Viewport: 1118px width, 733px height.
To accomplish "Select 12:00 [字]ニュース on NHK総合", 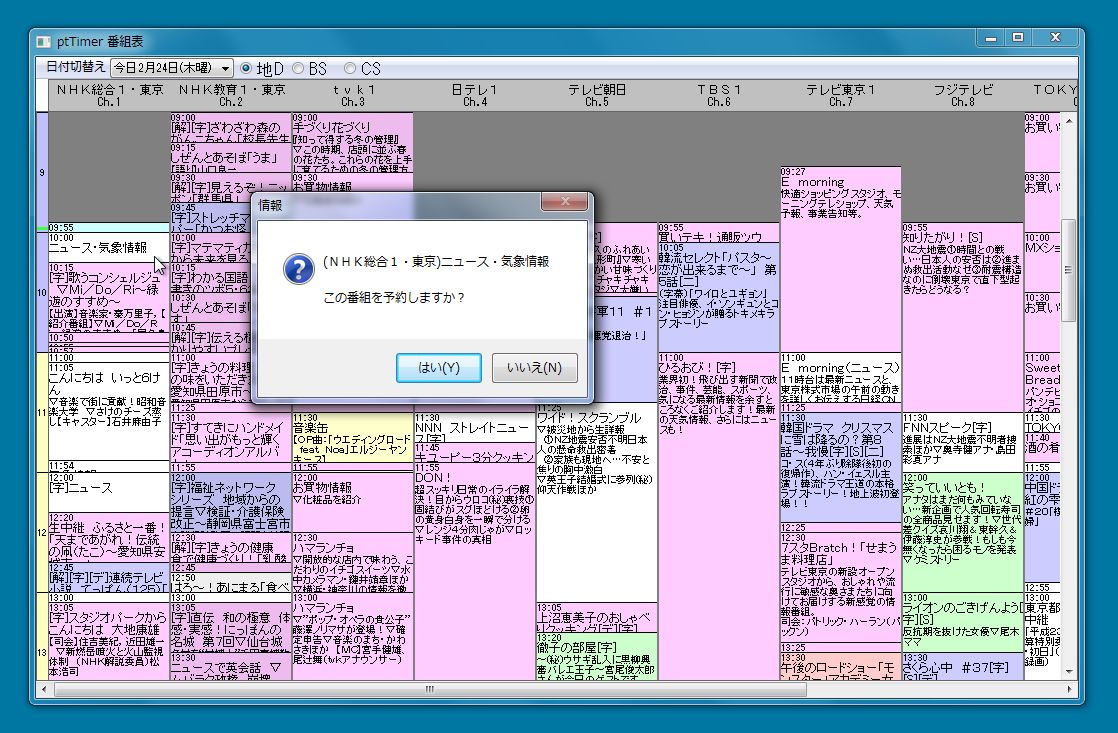I will pos(108,492).
